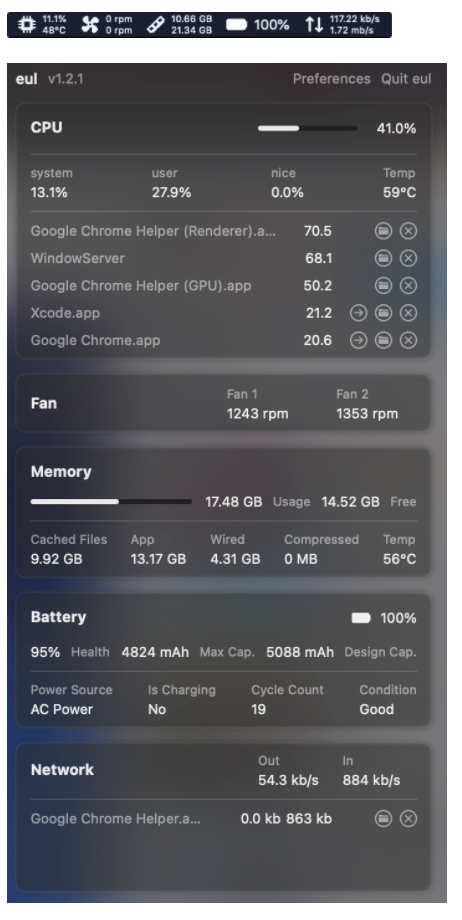
Task: Click the CPU usage progress bar
Action: pyautogui.click(x=308, y=128)
